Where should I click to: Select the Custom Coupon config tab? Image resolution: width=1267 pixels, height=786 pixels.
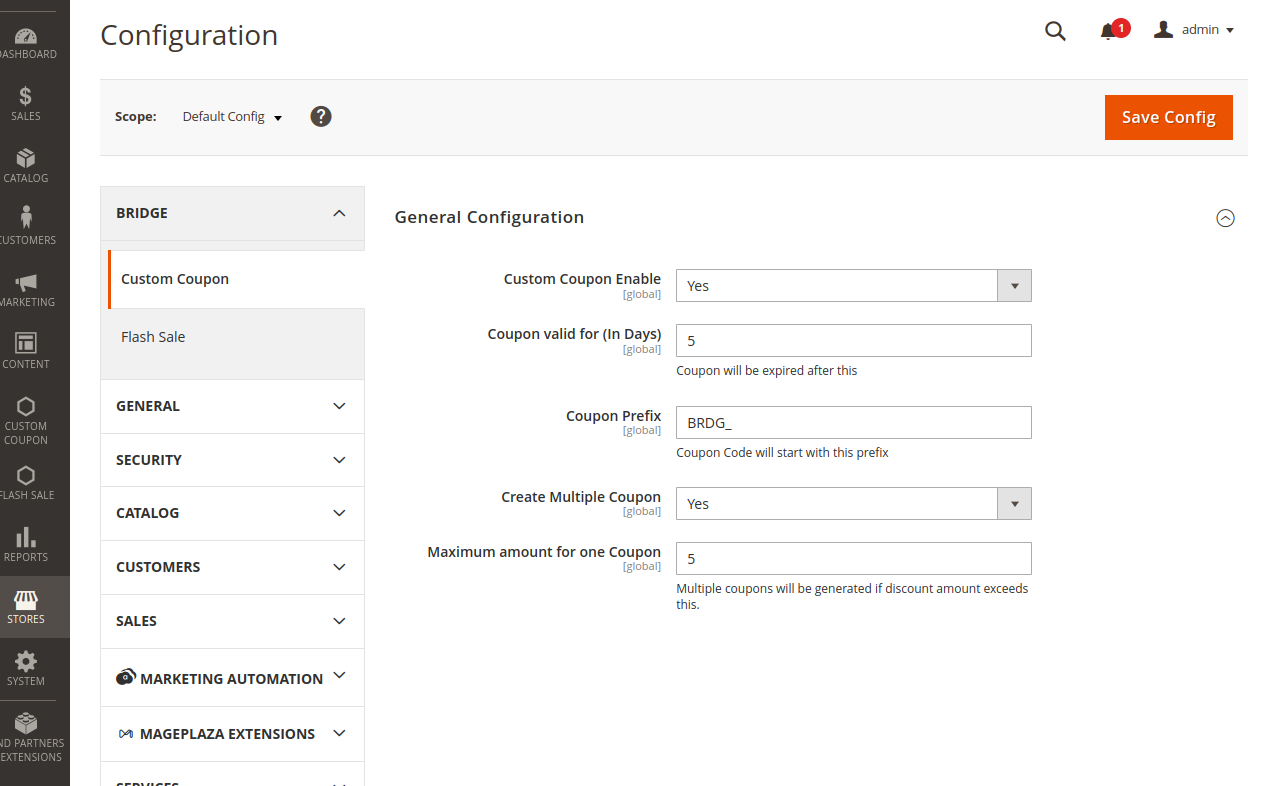point(175,279)
